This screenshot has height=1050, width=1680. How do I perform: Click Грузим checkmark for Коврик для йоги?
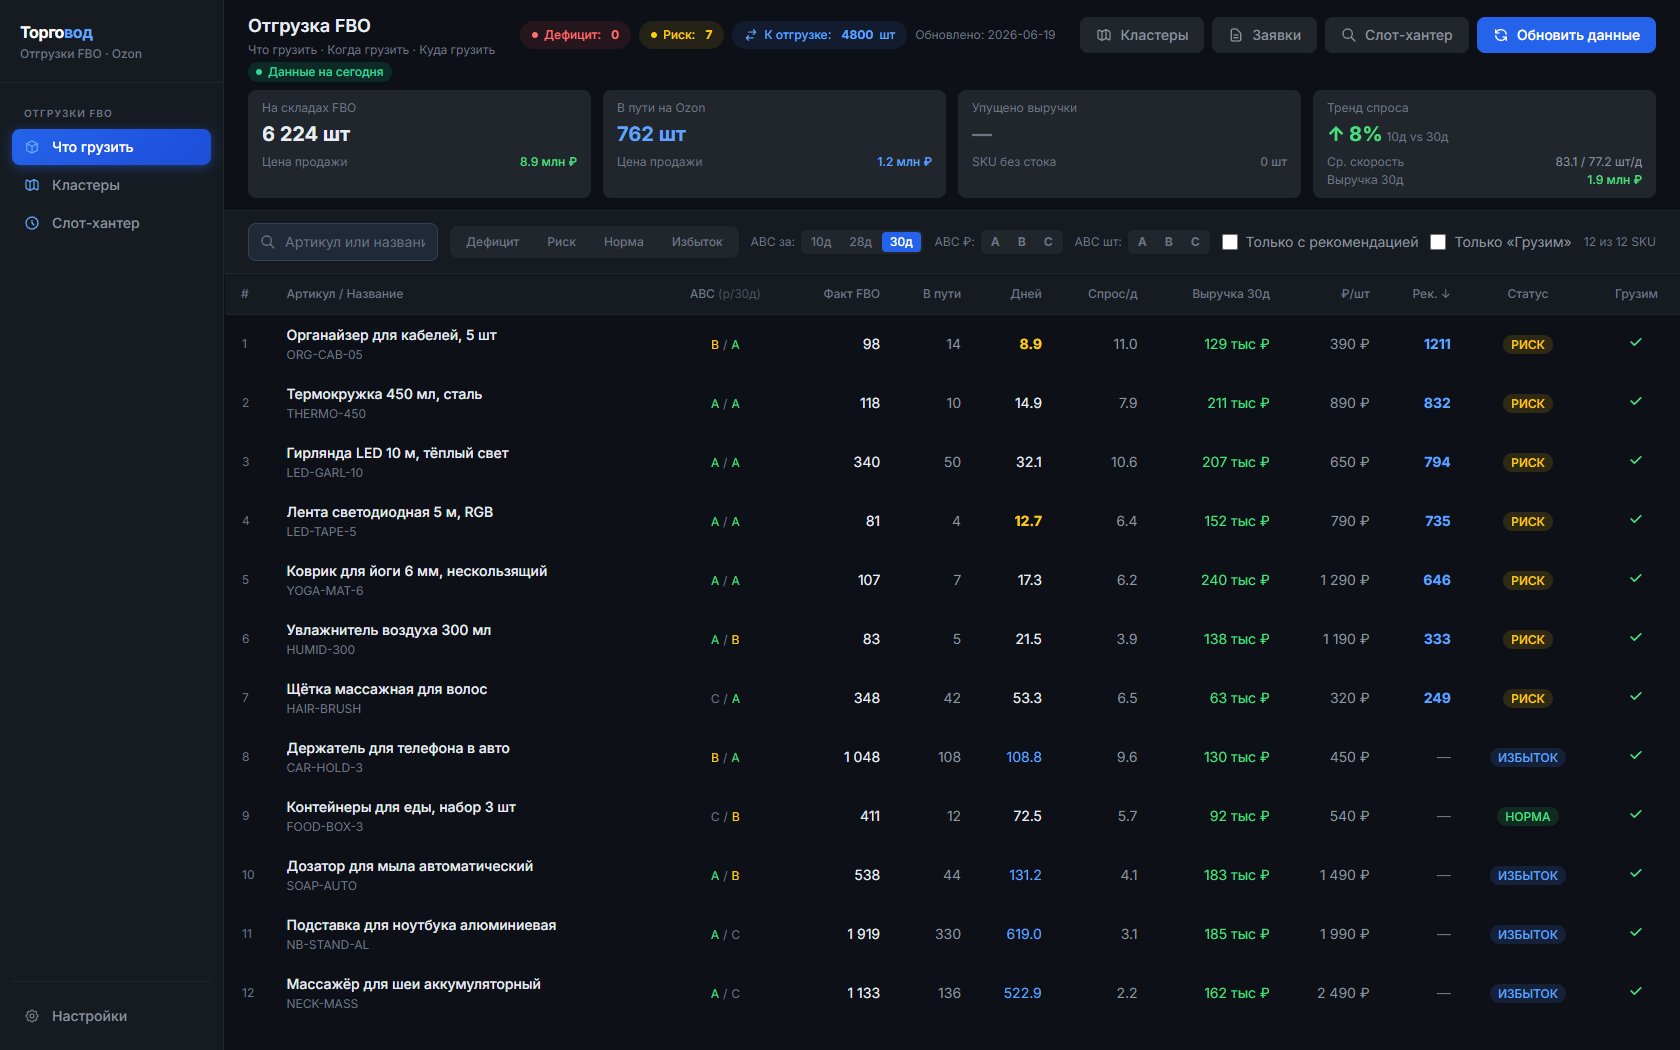[x=1636, y=579]
